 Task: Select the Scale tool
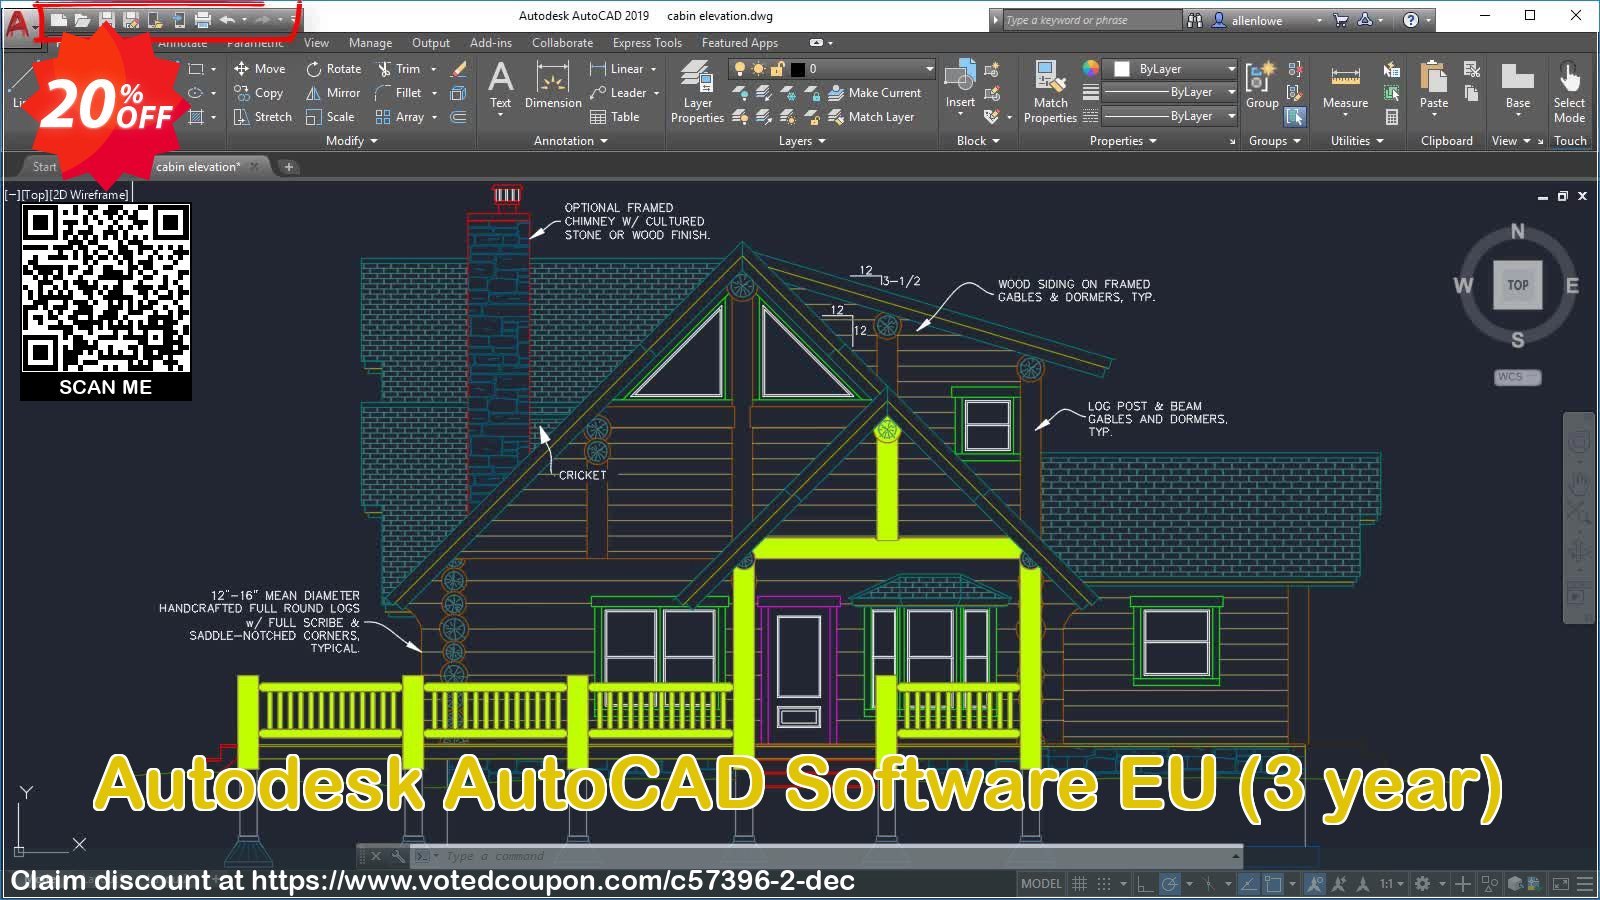coord(330,117)
